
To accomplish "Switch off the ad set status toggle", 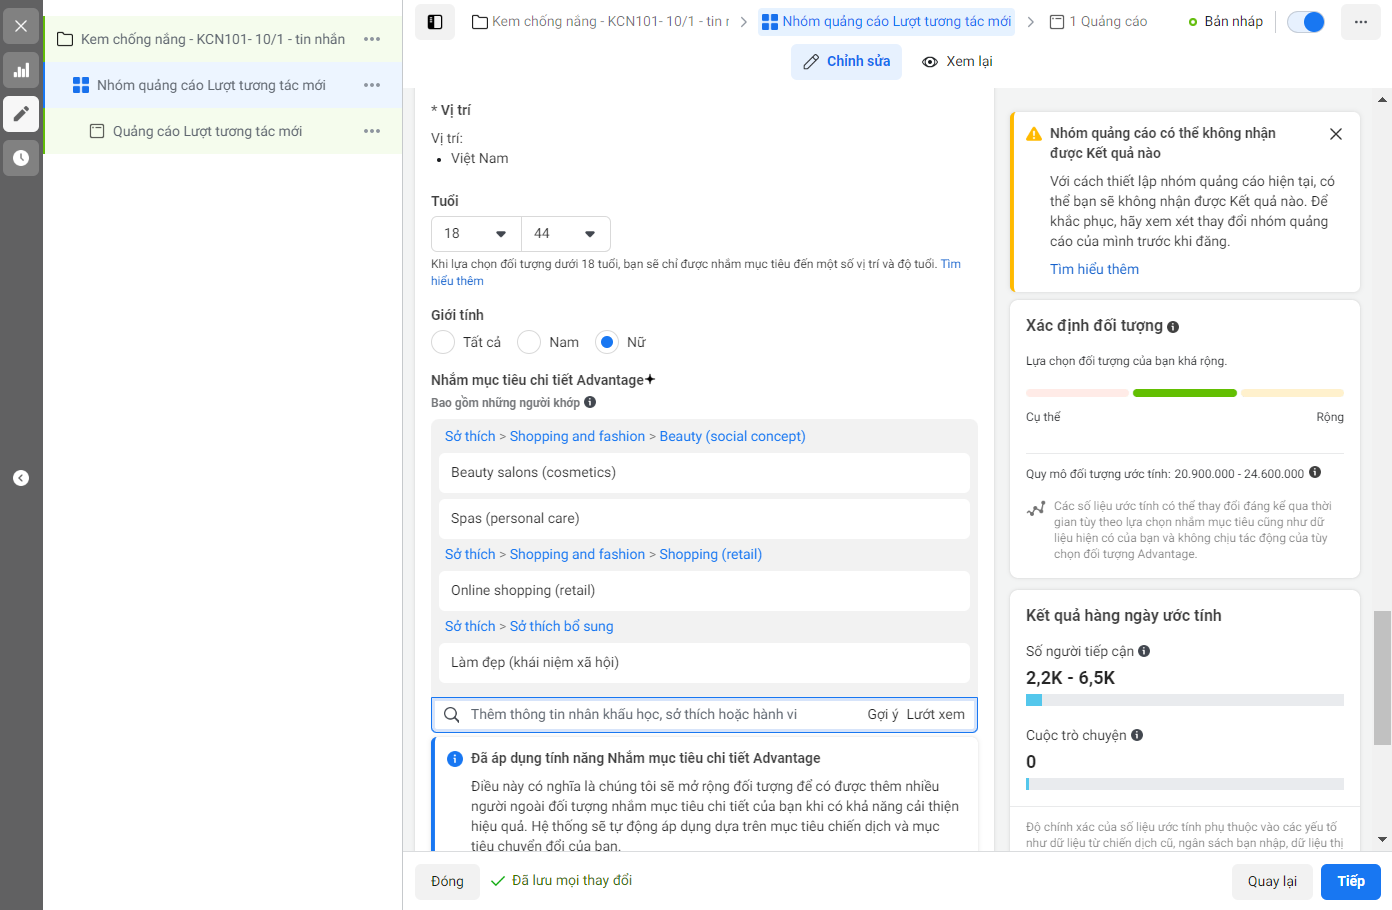I will [1306, 21].
